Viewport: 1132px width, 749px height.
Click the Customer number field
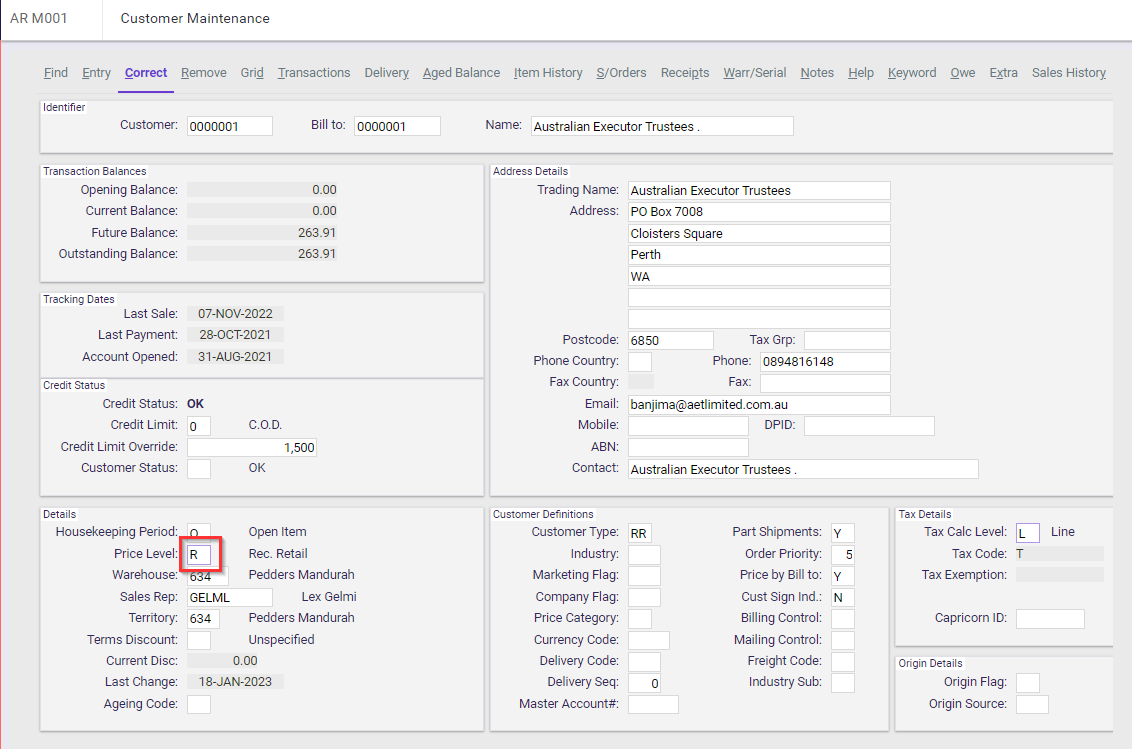[x=230, y=126]
